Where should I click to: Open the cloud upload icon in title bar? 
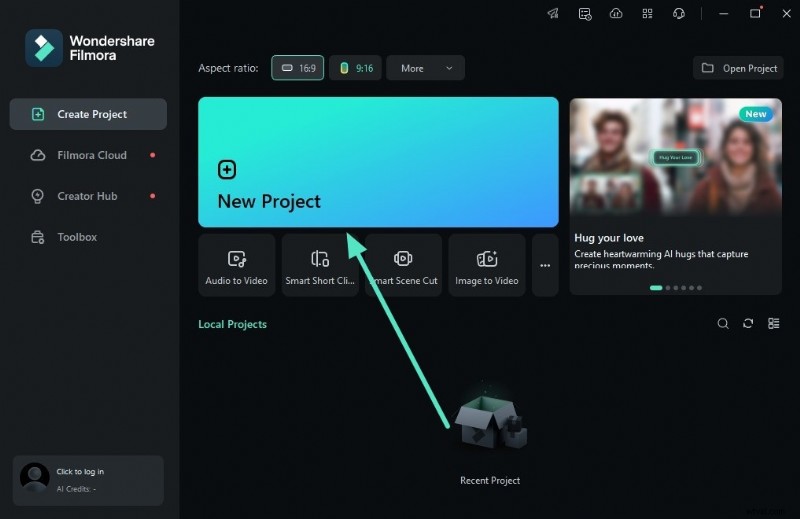616,14
